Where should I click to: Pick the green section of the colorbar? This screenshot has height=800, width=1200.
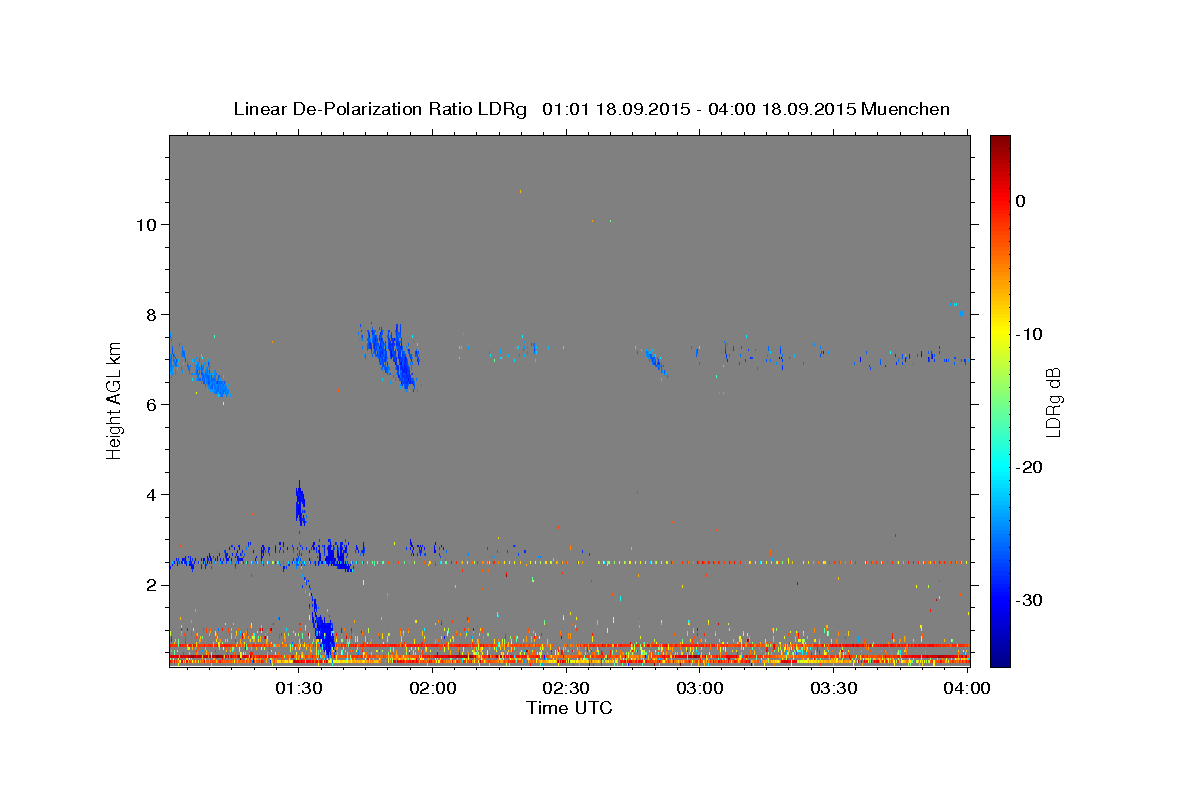pos(1000,400)
